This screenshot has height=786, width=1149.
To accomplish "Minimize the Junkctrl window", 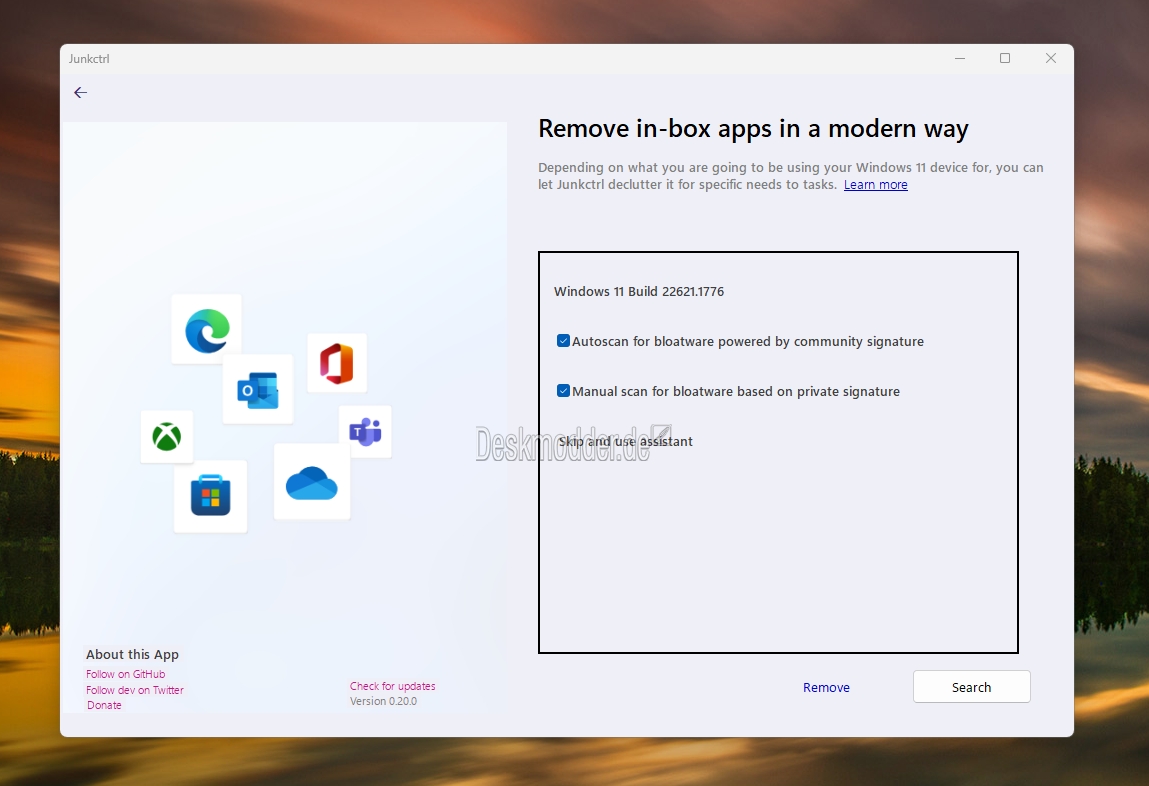I will (x=960, y=59).
